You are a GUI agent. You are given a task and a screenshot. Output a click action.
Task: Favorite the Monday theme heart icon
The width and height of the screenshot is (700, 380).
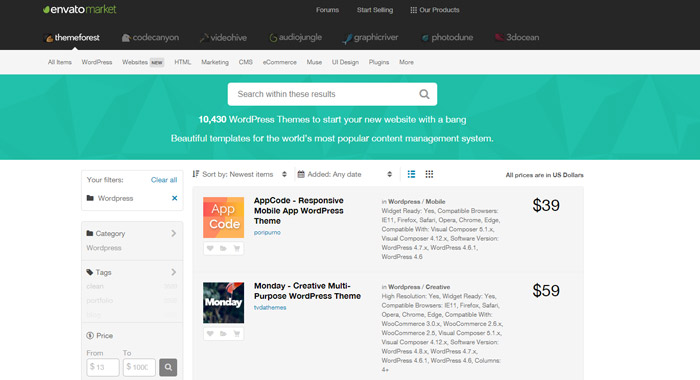pyautogui.click(x=210, y=334)
